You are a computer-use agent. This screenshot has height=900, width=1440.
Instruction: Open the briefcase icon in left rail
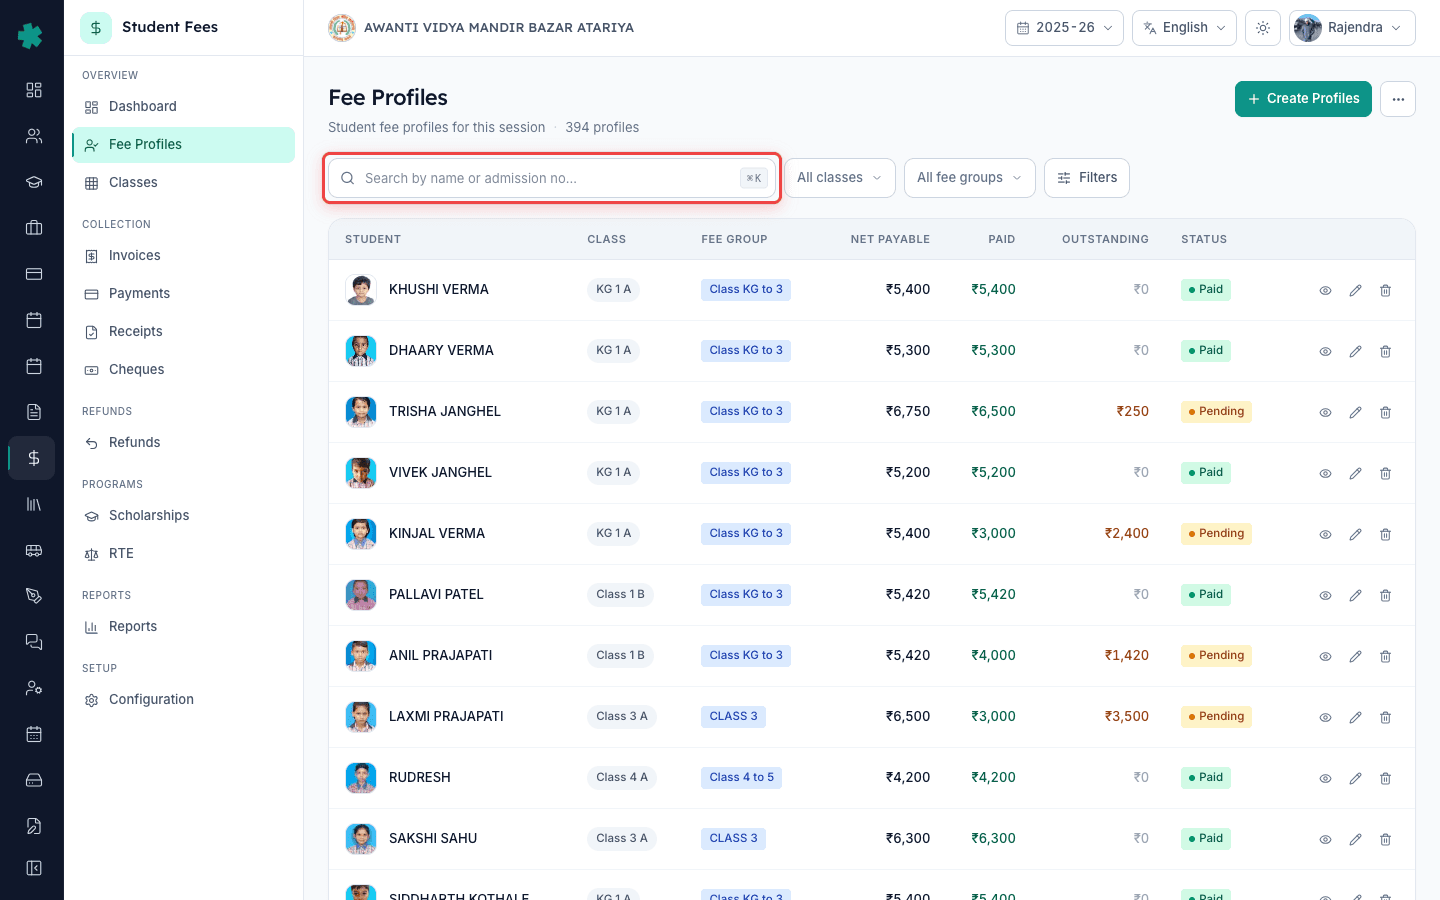(34, 228)
